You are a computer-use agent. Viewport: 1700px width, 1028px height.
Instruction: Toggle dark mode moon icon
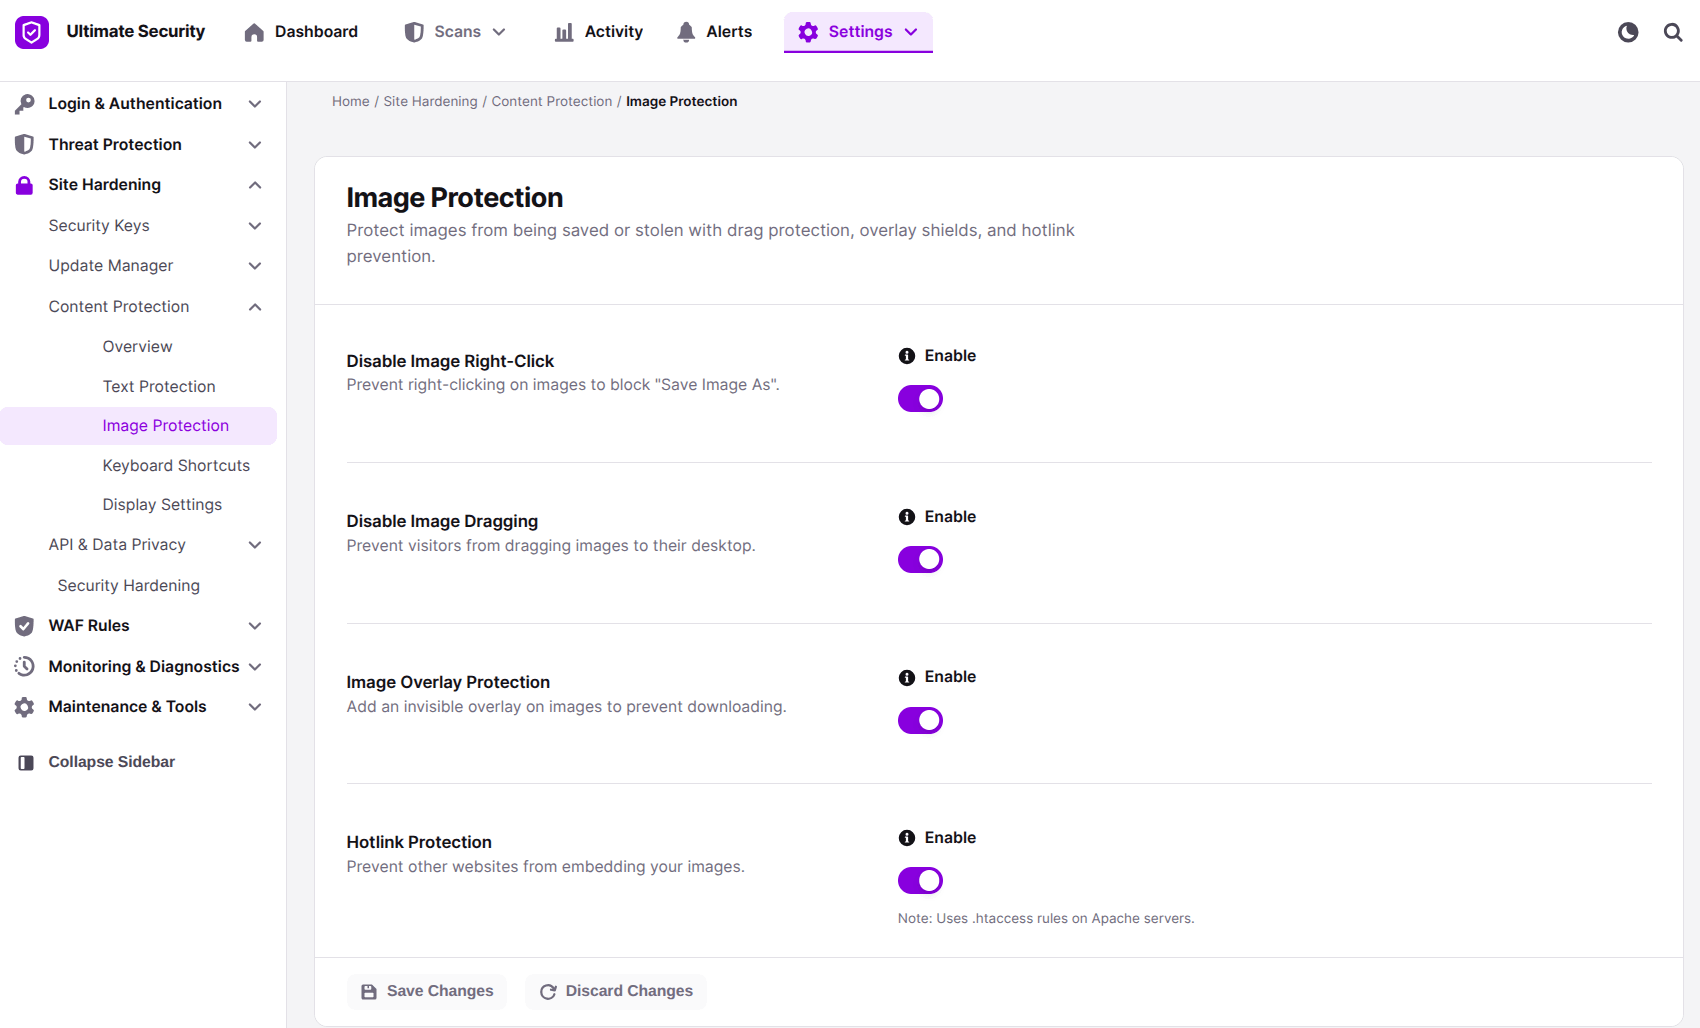coord(1628,32)
